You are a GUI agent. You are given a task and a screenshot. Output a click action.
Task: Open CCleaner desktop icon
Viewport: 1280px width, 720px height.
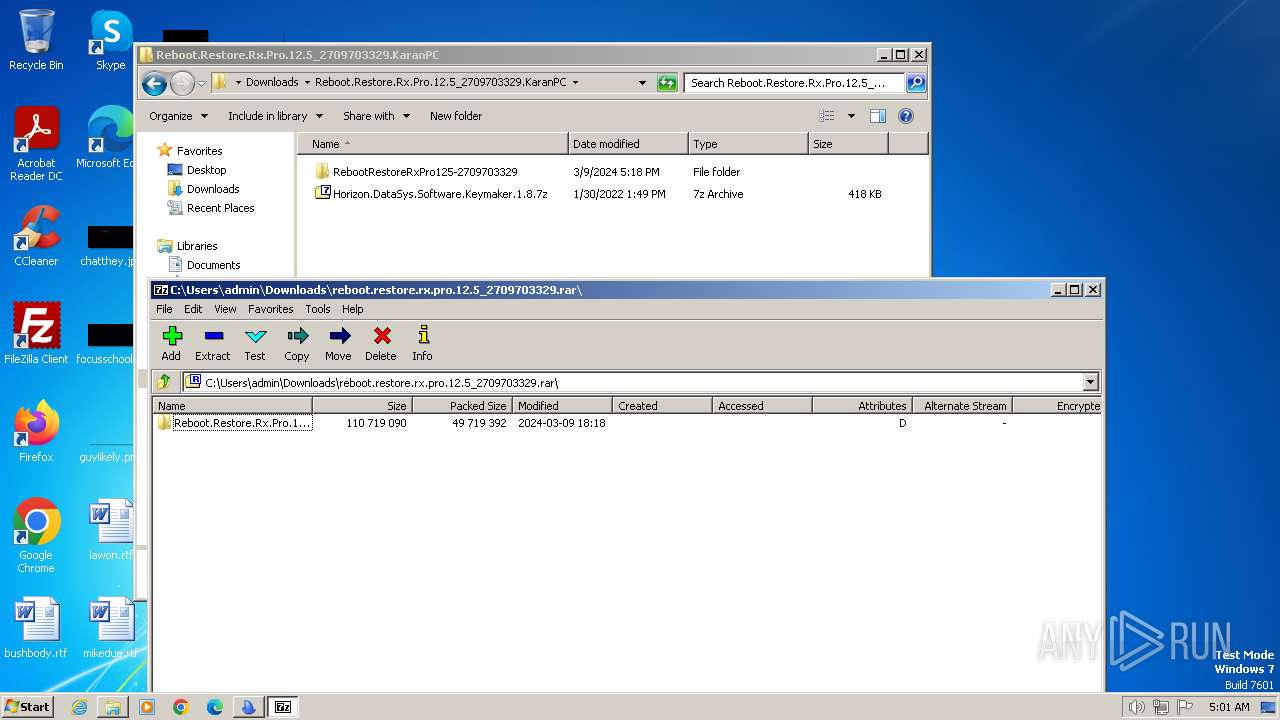36,236
